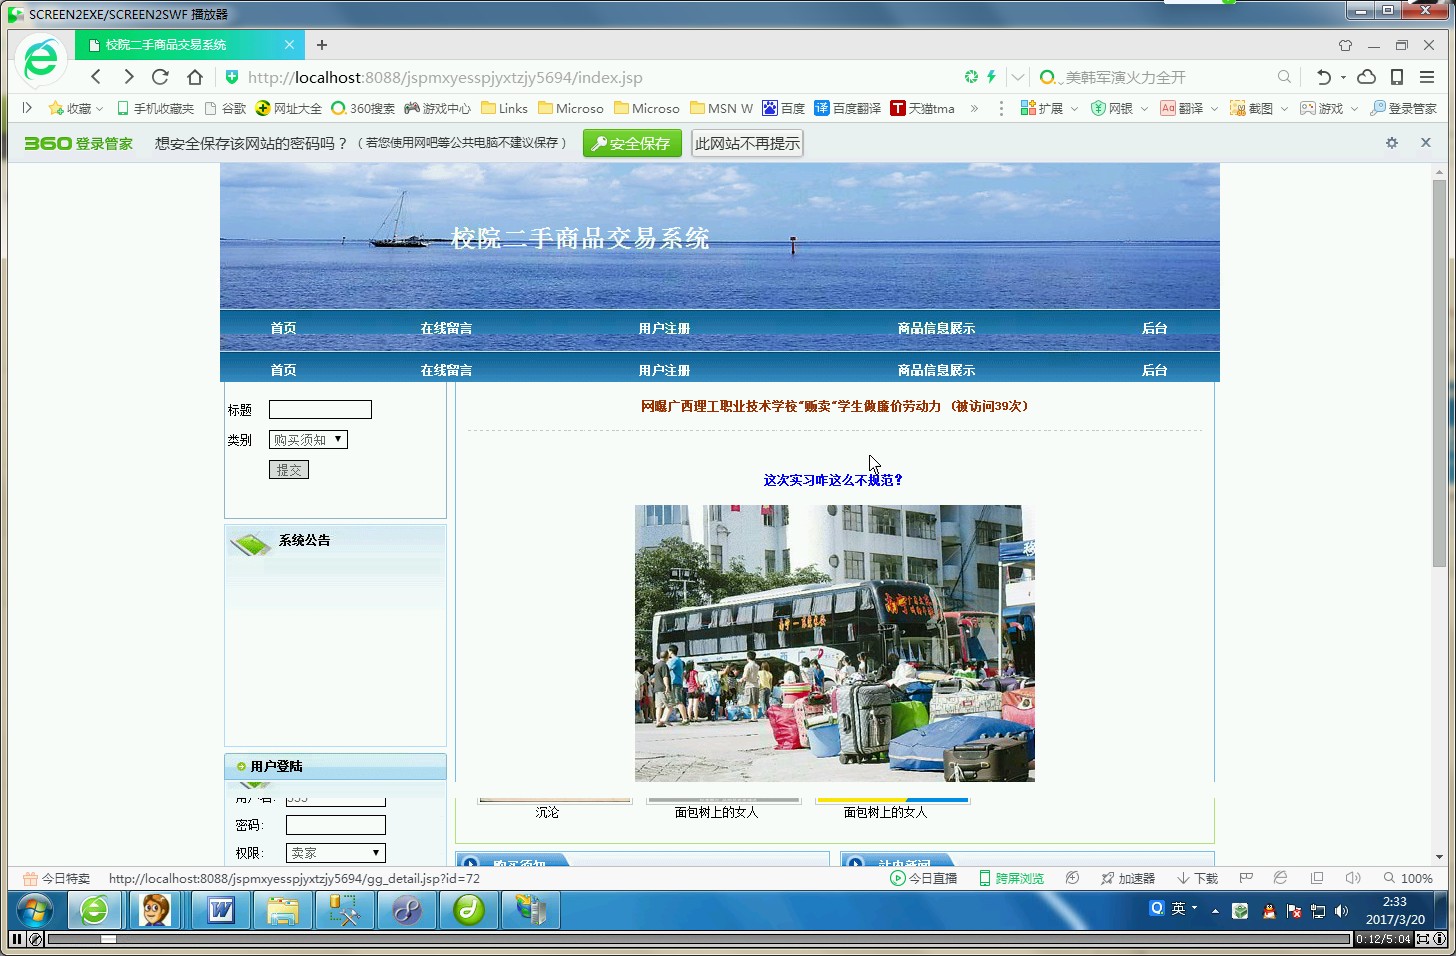Open the browser home page icon
Screen dimensions: 1456x956
195,77
